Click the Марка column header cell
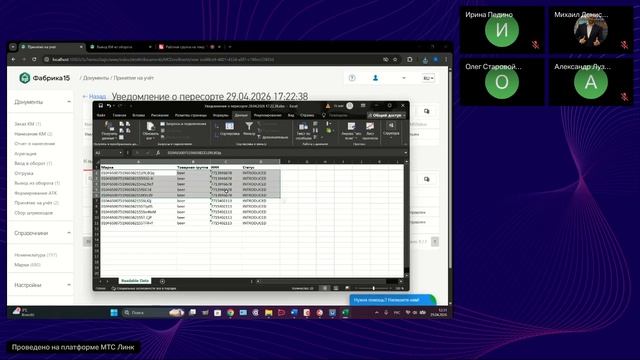640x360 pixels. click(x=138, y=167)
